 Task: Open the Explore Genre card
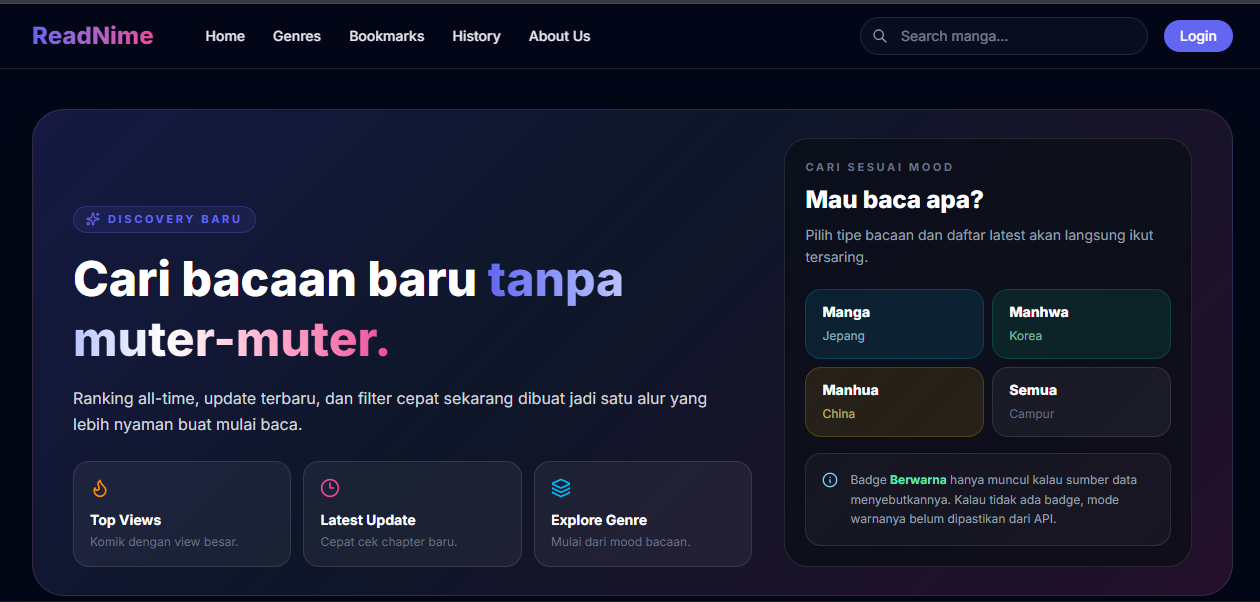coord(643,514)
